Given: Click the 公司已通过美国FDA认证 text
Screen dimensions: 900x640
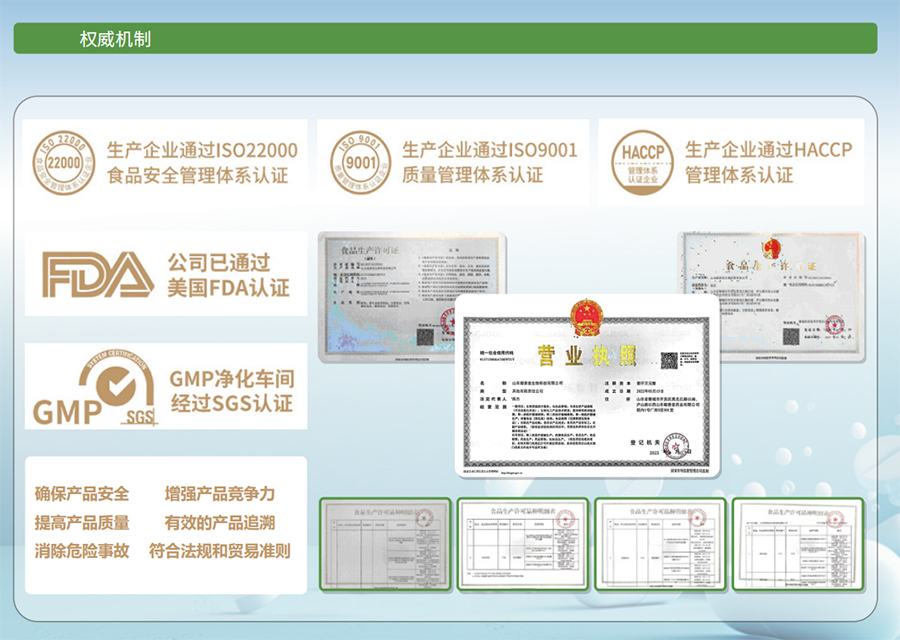Looking at the screenshot, I should point(230,275).
